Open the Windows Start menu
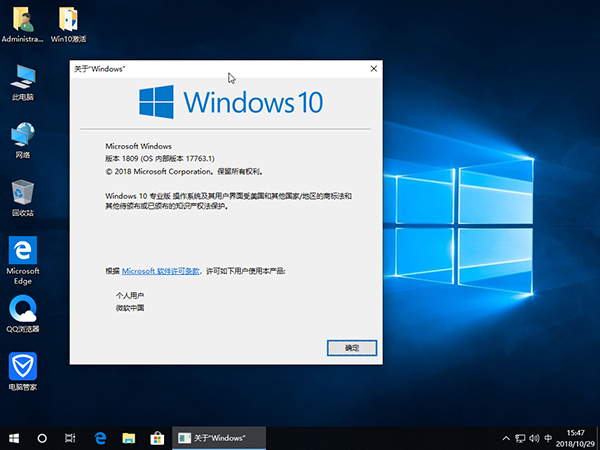The image size is (600, 450). [x=14, y=438]
